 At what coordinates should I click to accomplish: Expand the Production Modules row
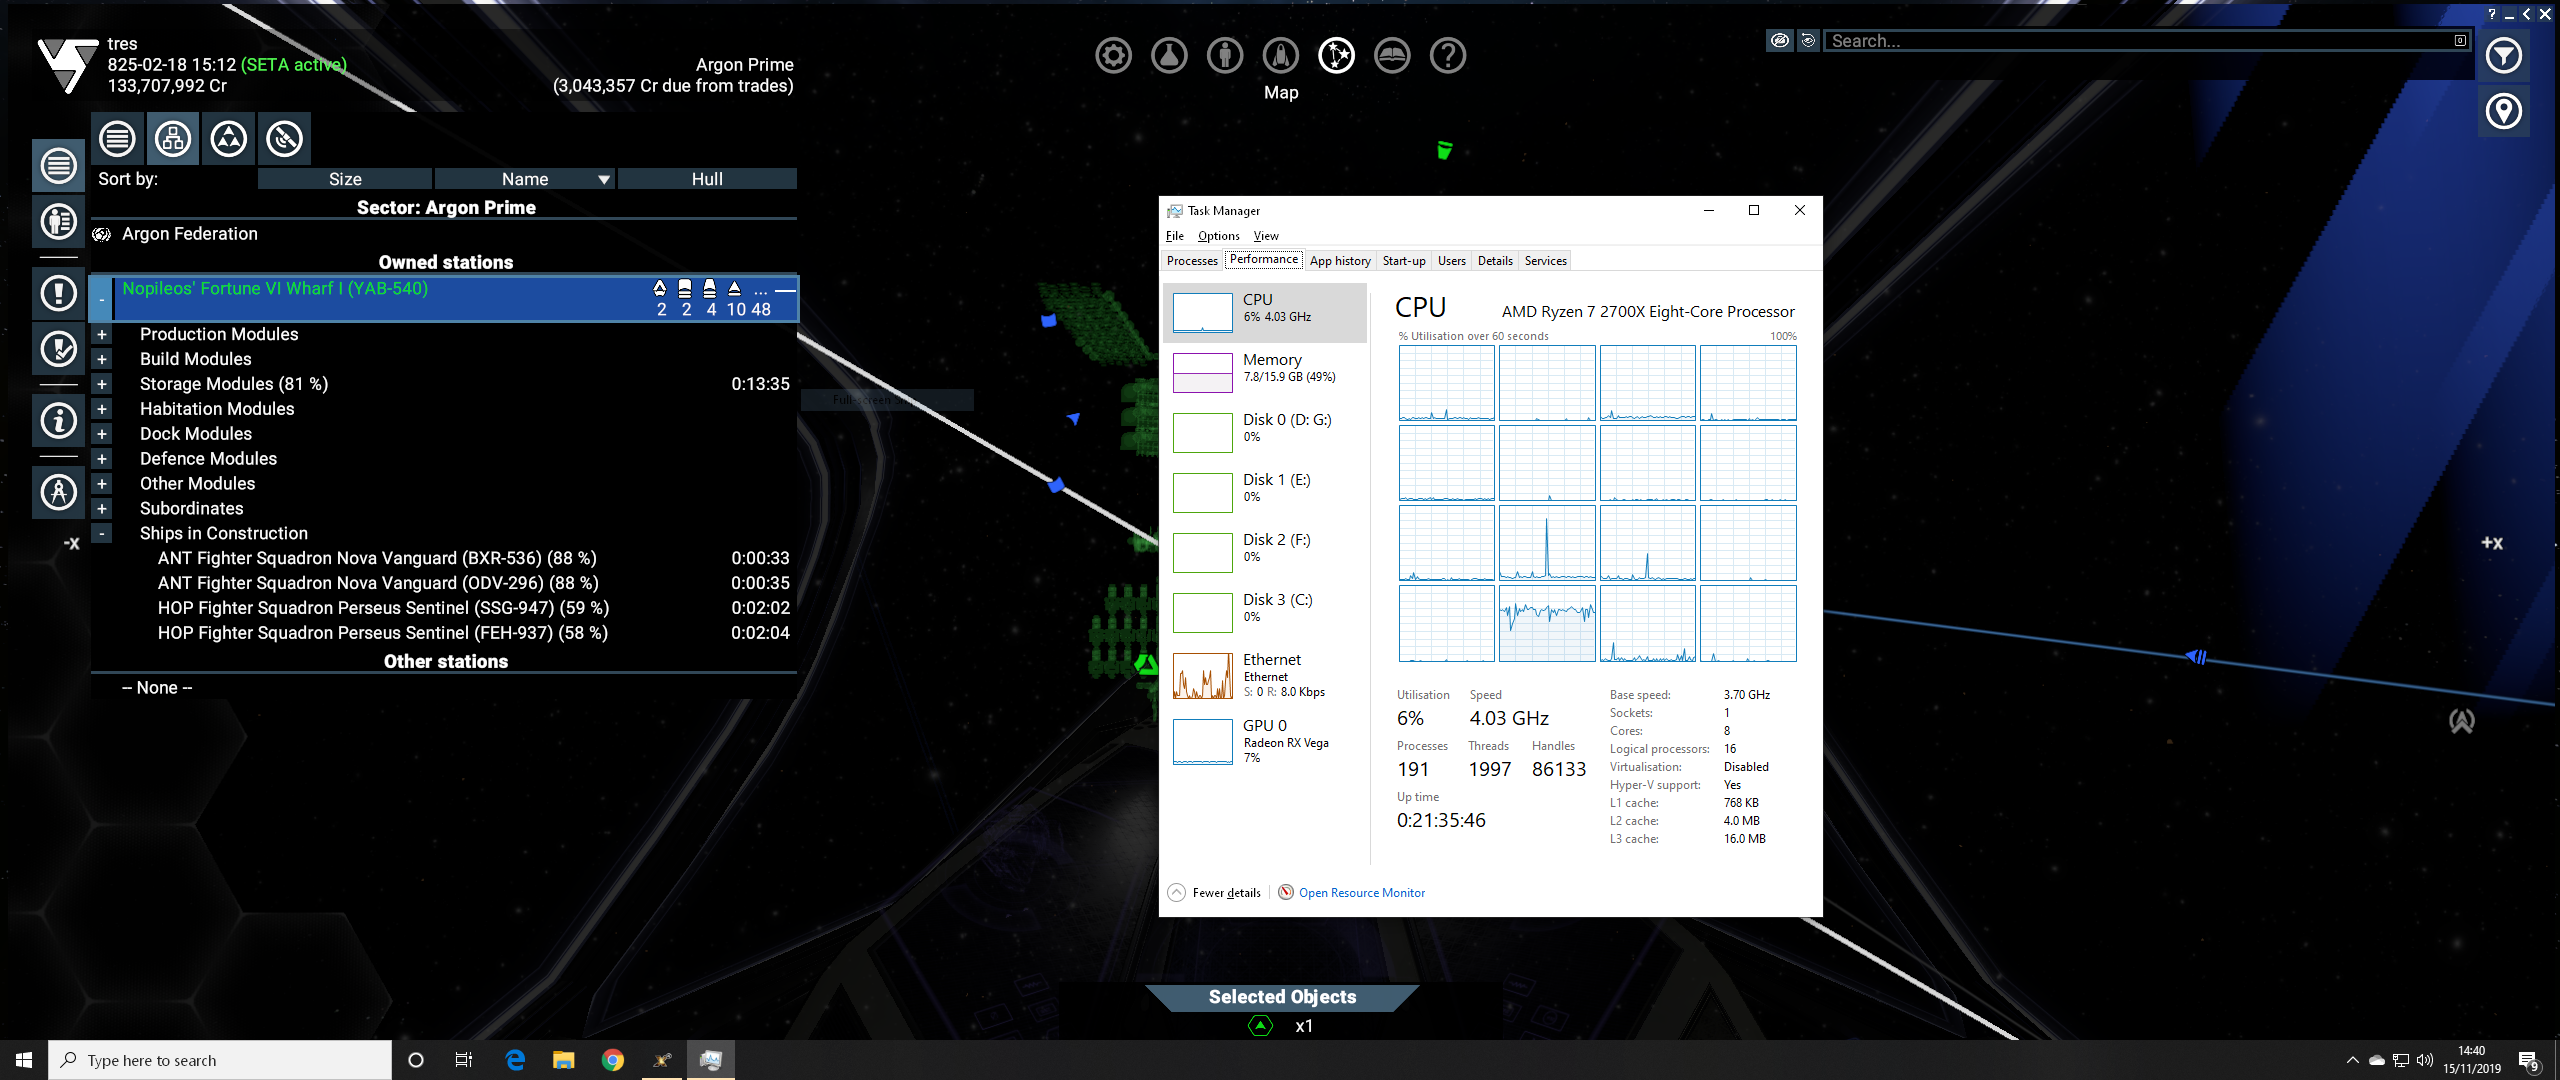pos(102,335)
